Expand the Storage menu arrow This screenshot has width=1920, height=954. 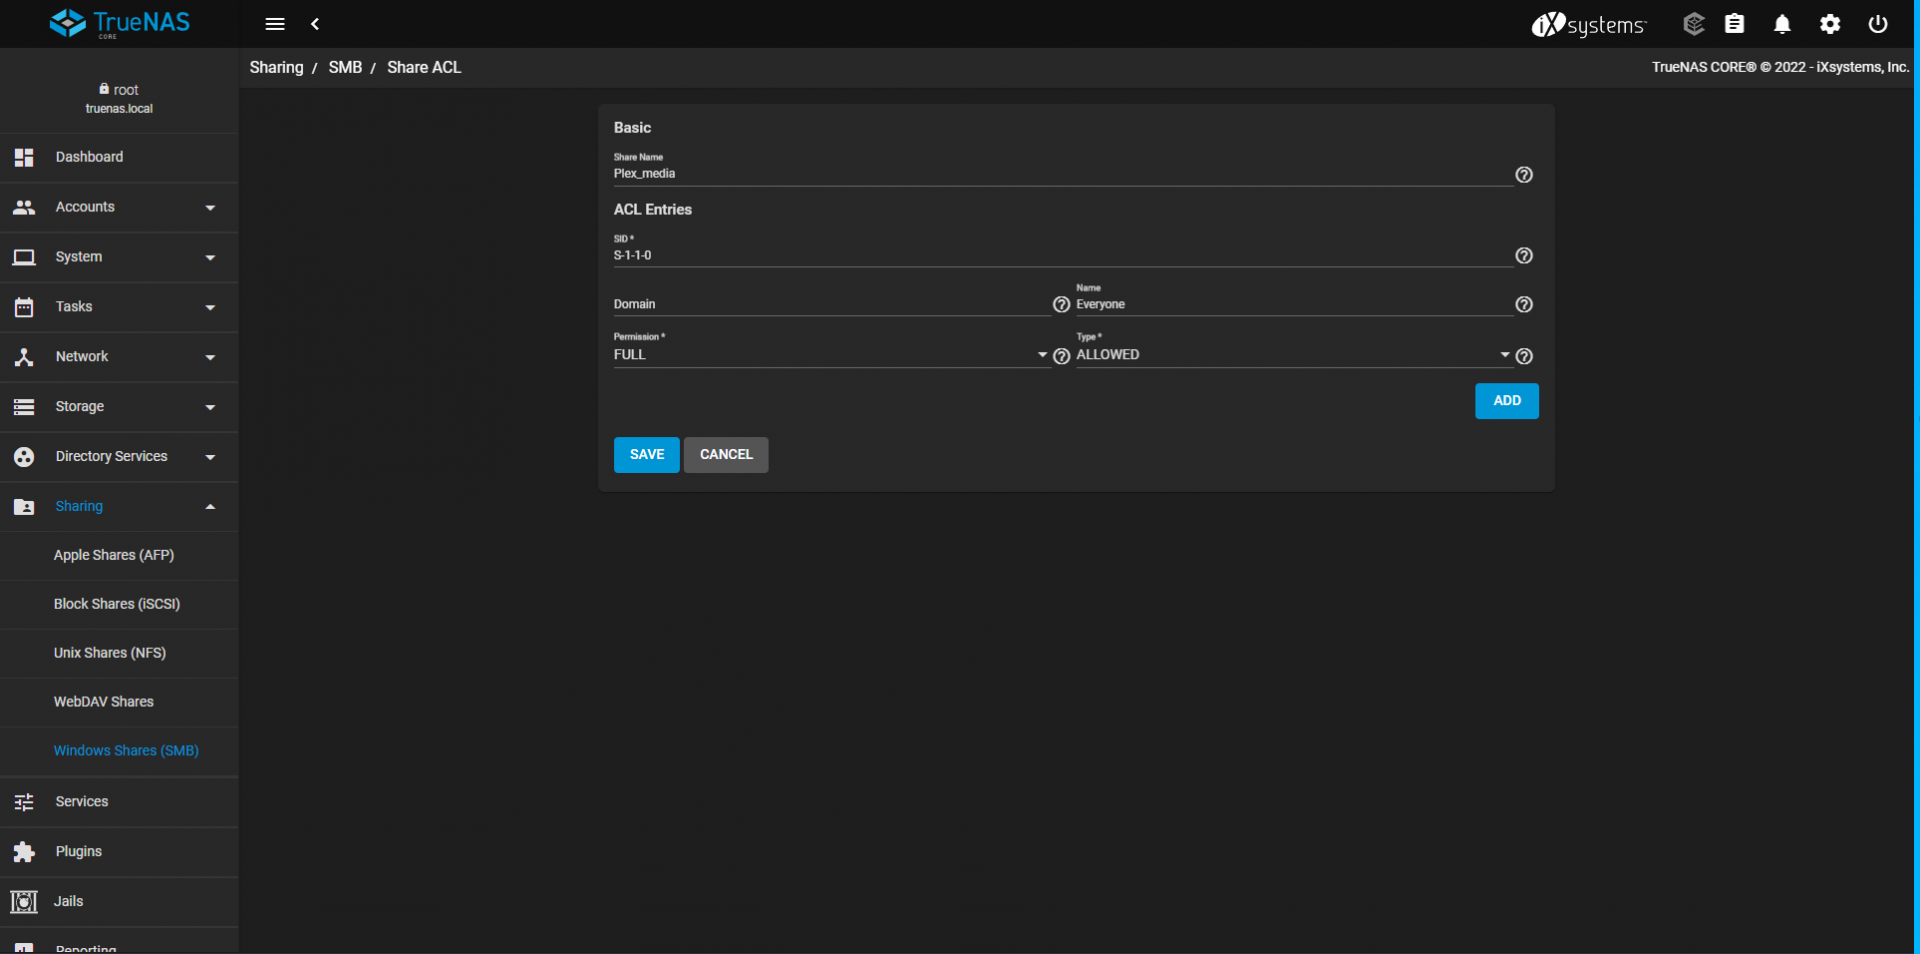[x=210, y=408]
